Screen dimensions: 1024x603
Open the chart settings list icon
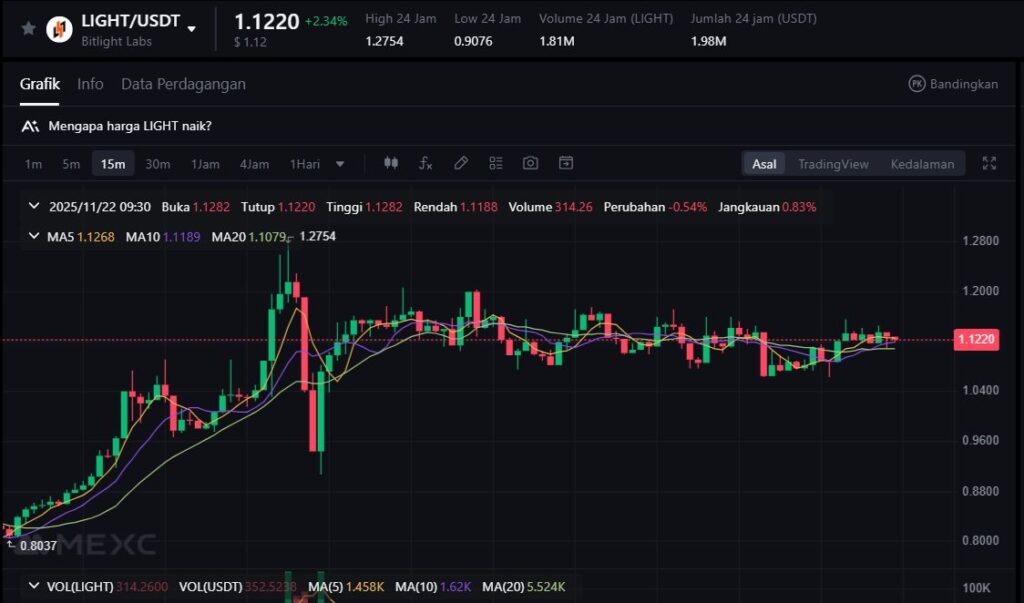click(496, 164)
